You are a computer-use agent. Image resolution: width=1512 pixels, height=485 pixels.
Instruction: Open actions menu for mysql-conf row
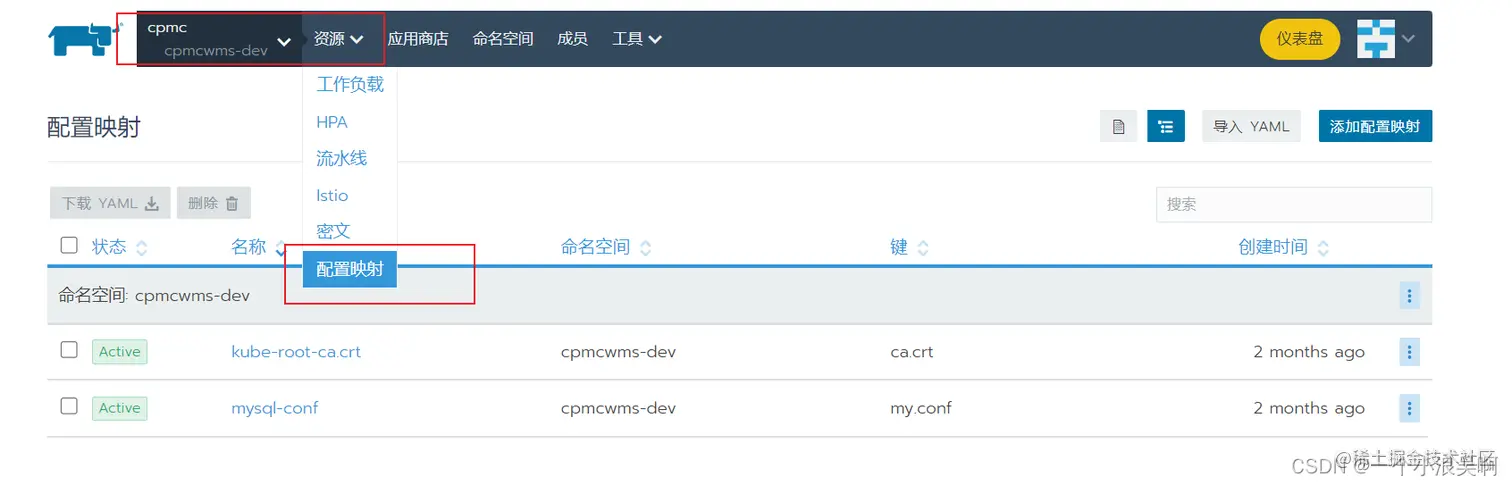point(1409,408)
